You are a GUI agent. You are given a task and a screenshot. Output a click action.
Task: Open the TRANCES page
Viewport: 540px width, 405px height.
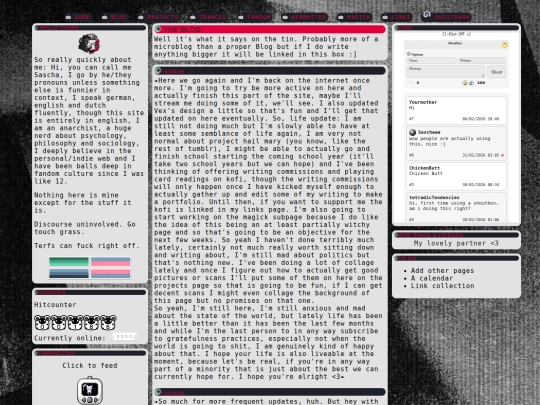tap(212, 17)
